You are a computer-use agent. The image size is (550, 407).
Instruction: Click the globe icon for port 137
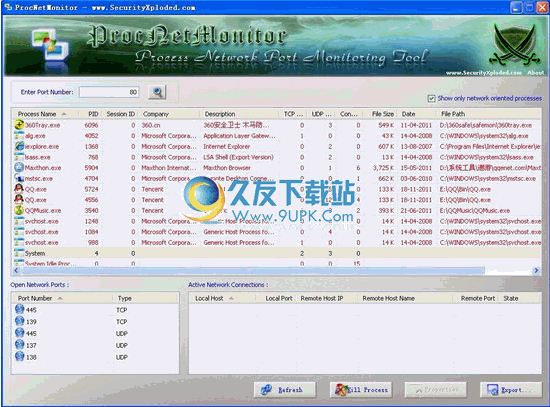pyautogui.click(x=20, y=345)
